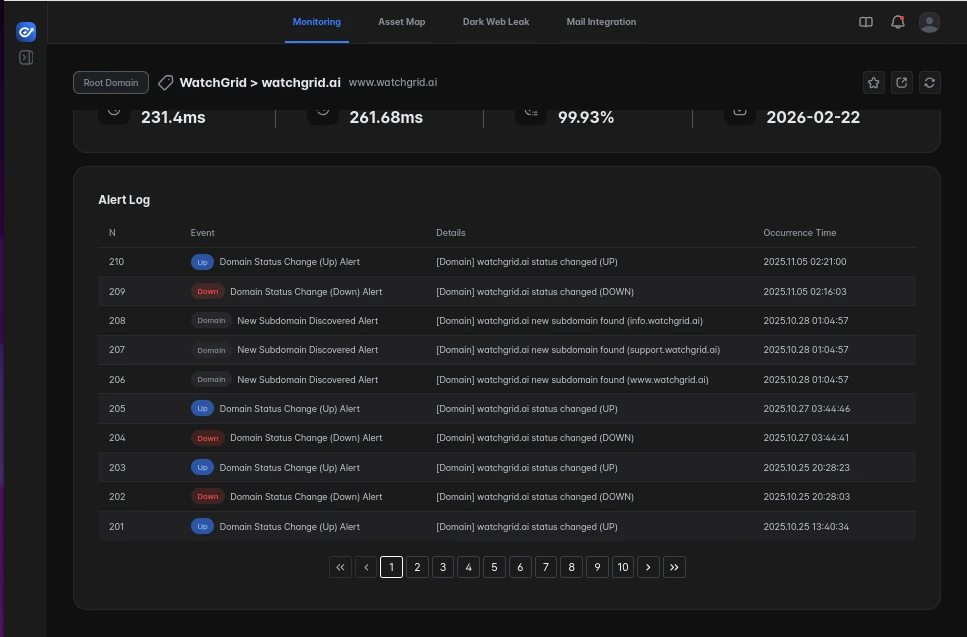967x637 pixels.
Task: Open www.watchgrid.ai link
Action: tap(393, 82)
